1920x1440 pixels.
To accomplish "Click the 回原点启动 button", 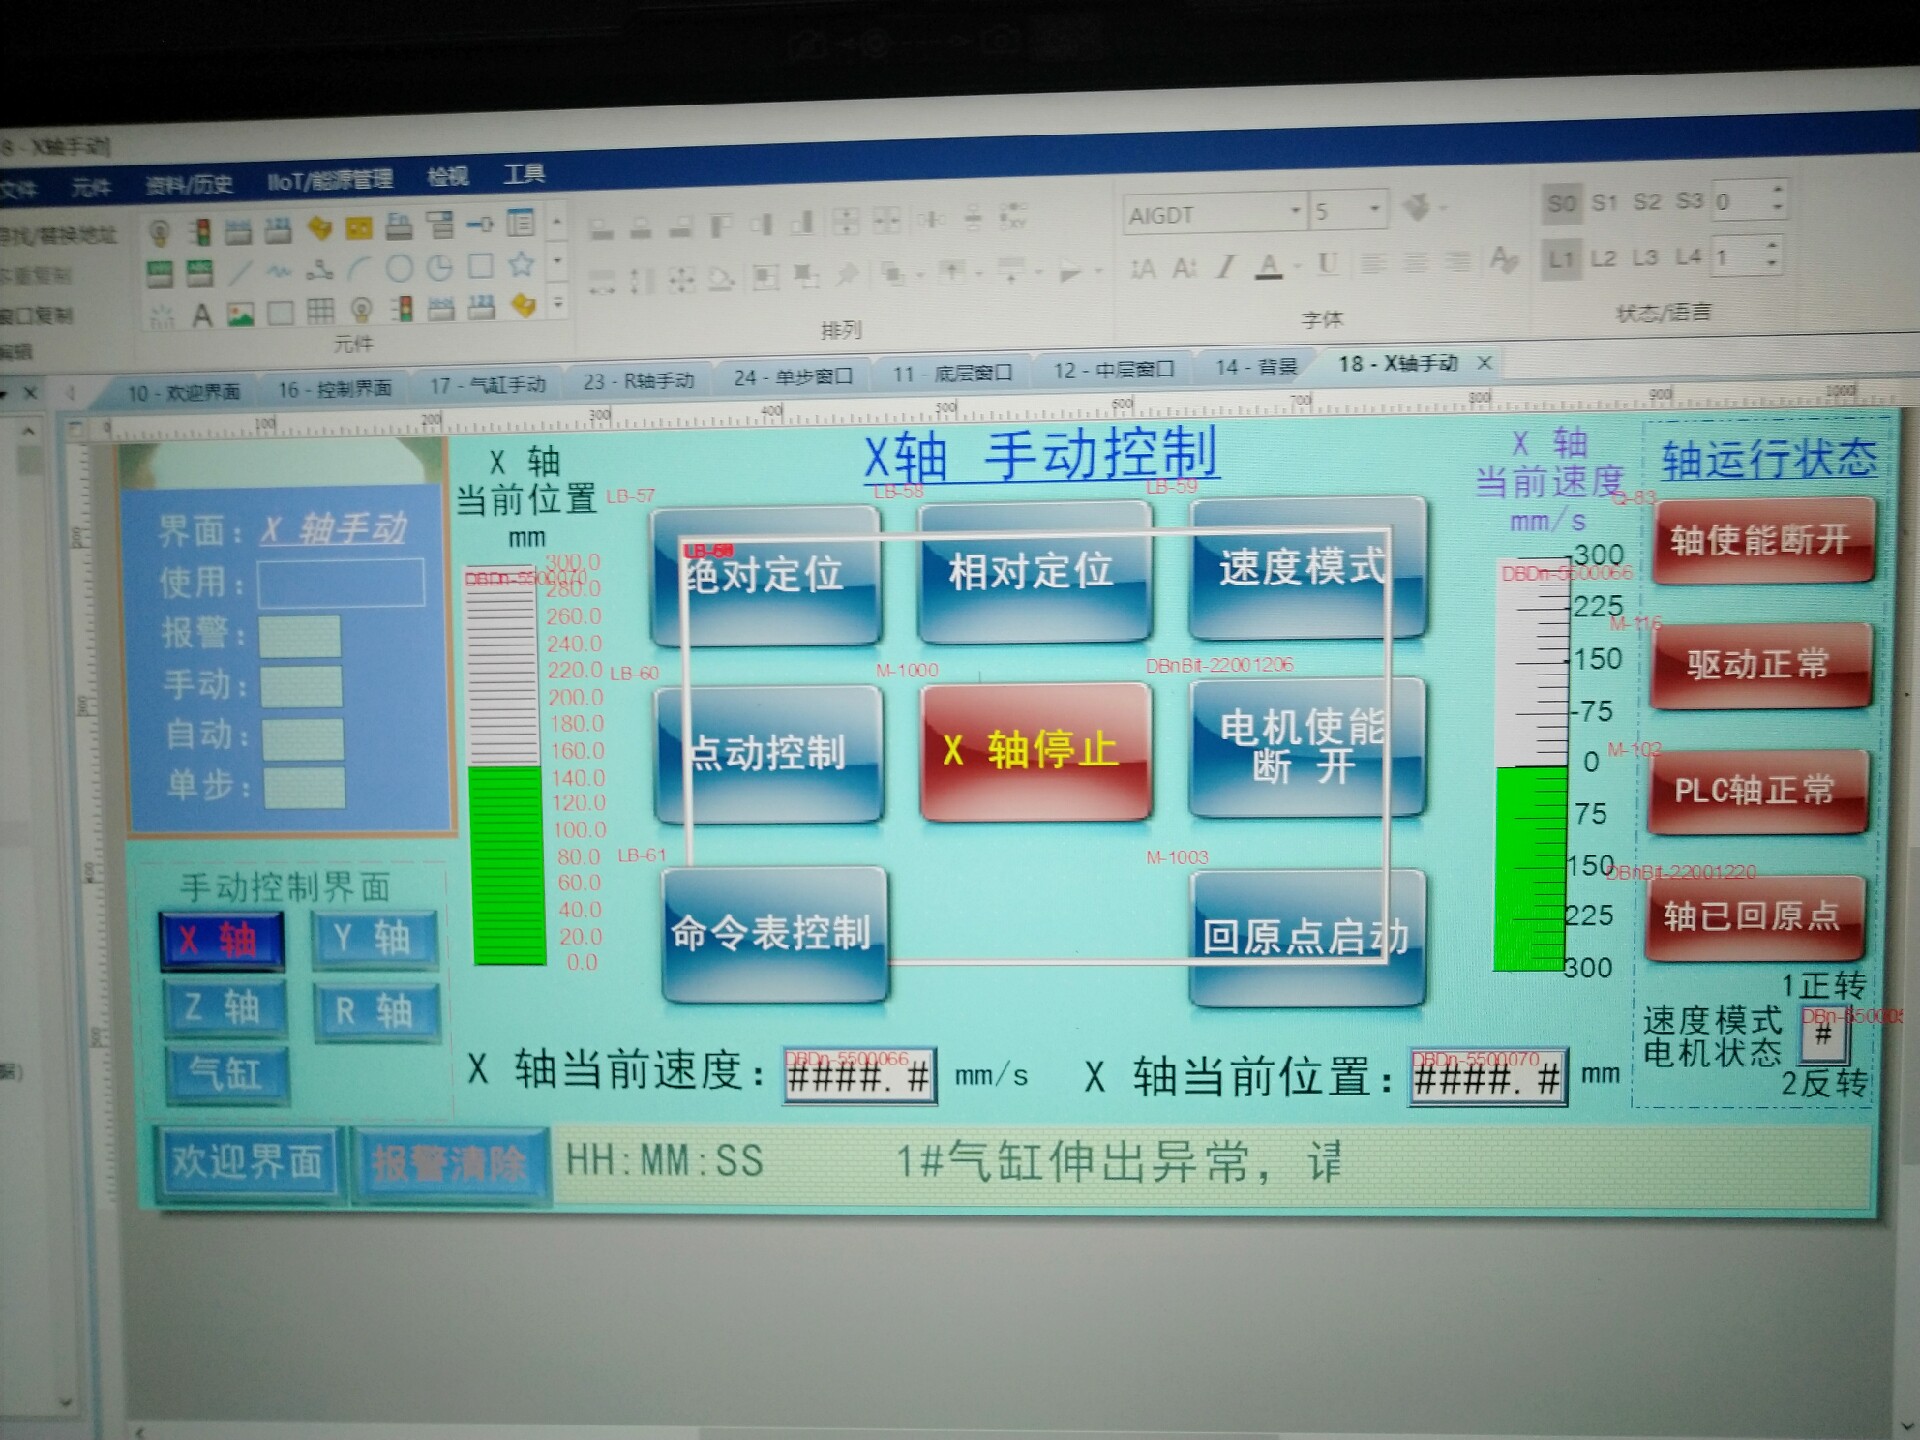I will [x=1305, y=937].
